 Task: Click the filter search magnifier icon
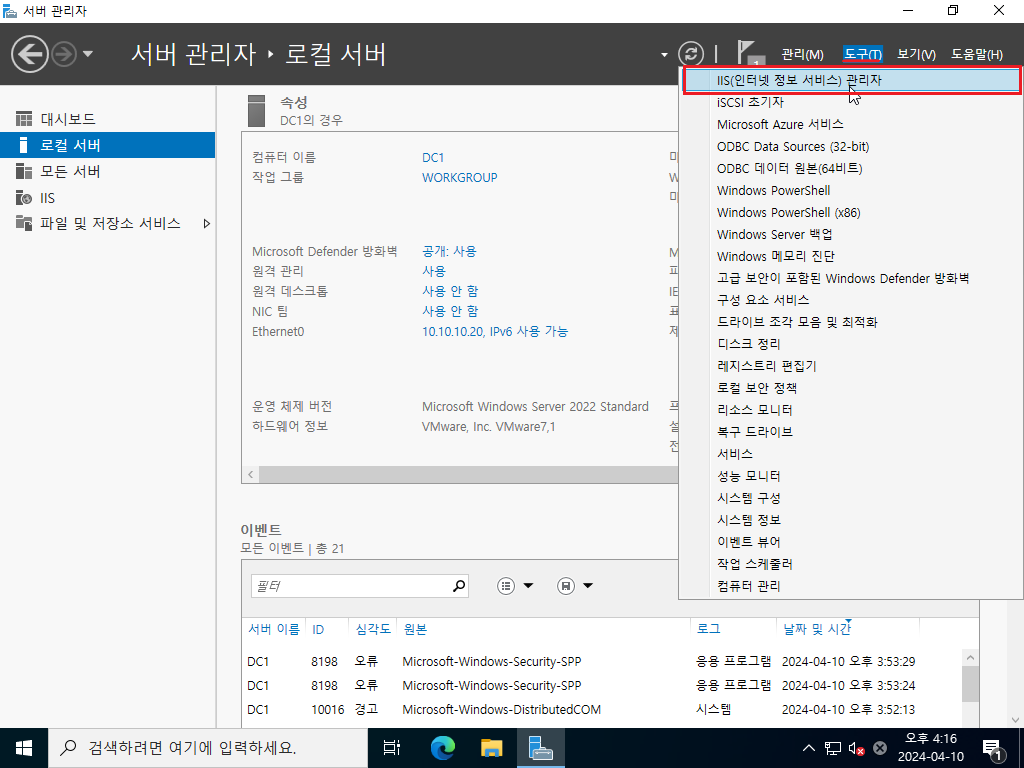(x=459, y=586)
